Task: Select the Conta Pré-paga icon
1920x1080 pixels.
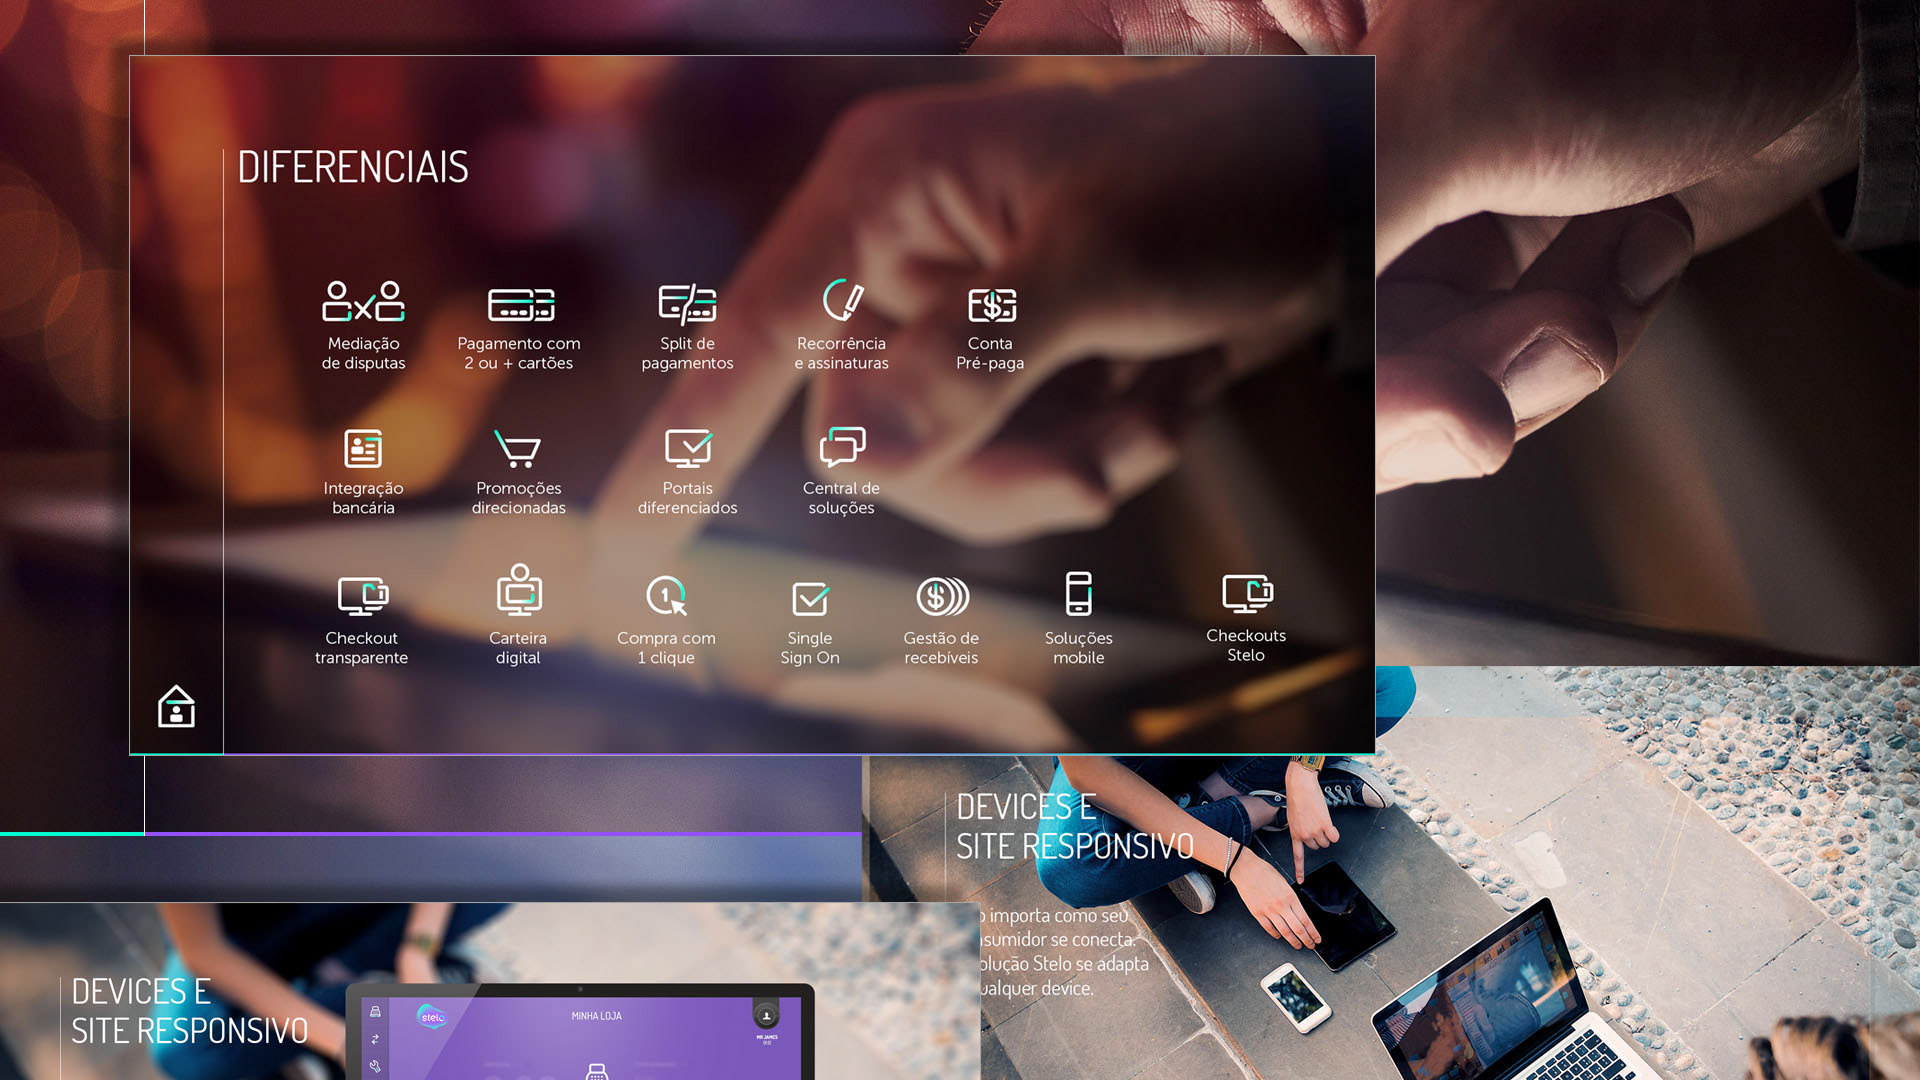Action: point(991,305)
